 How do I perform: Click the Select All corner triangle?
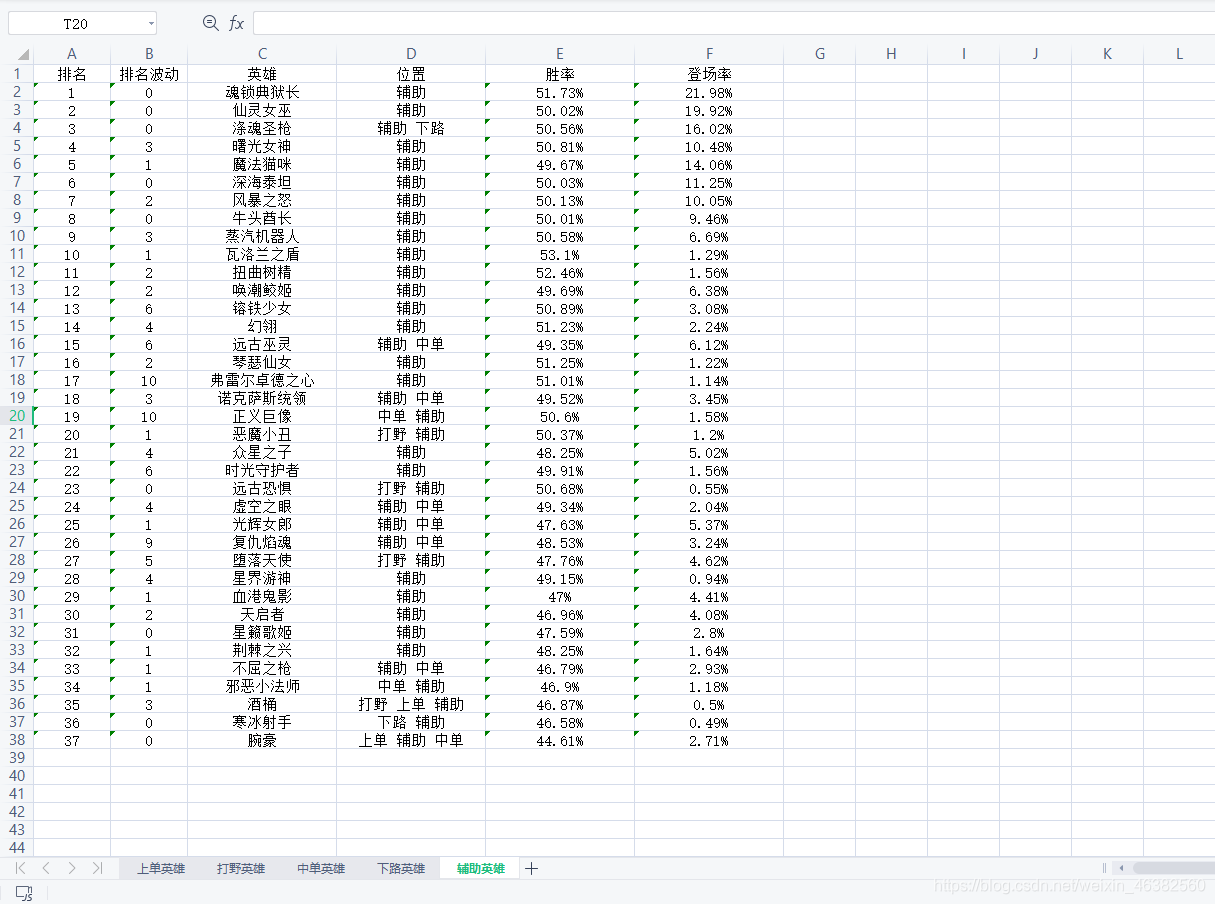(x=22, y=54)
